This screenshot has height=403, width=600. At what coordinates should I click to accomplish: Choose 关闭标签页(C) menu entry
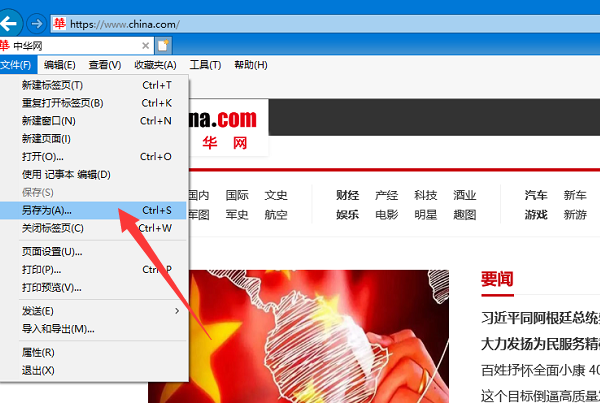[93, 228]
